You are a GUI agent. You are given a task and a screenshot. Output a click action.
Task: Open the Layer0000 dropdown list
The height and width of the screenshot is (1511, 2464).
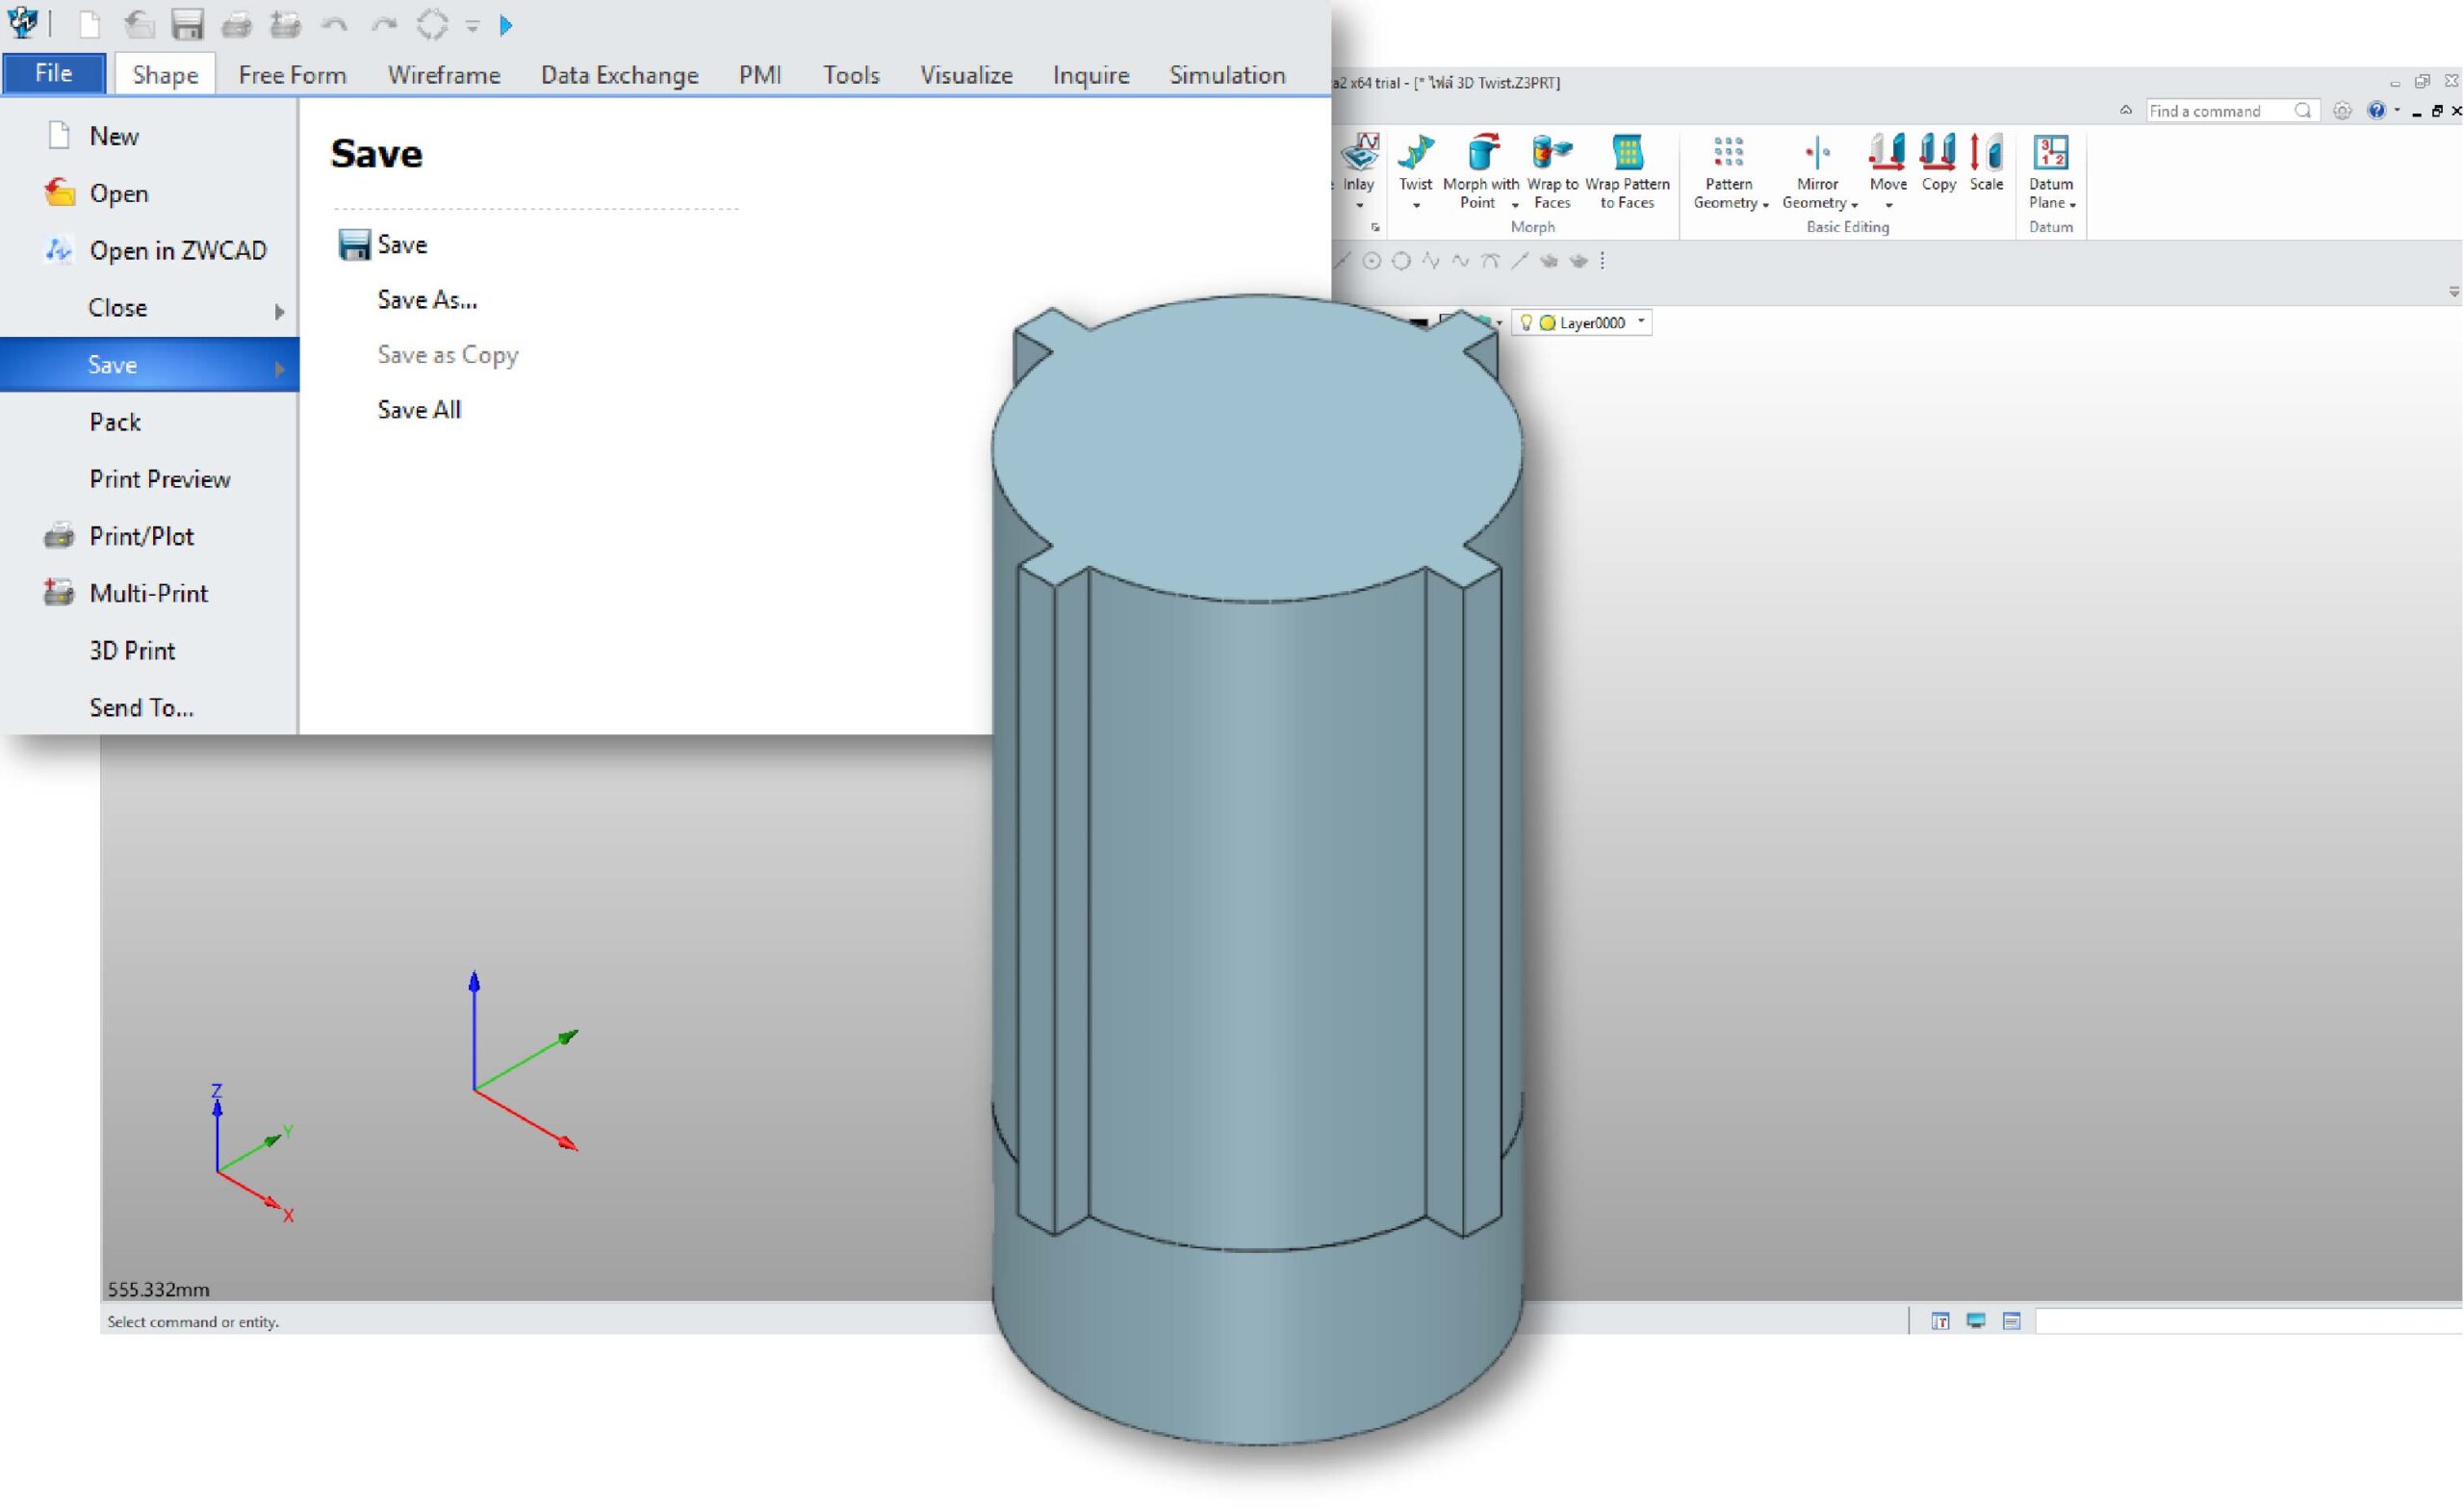point(1641,321)
